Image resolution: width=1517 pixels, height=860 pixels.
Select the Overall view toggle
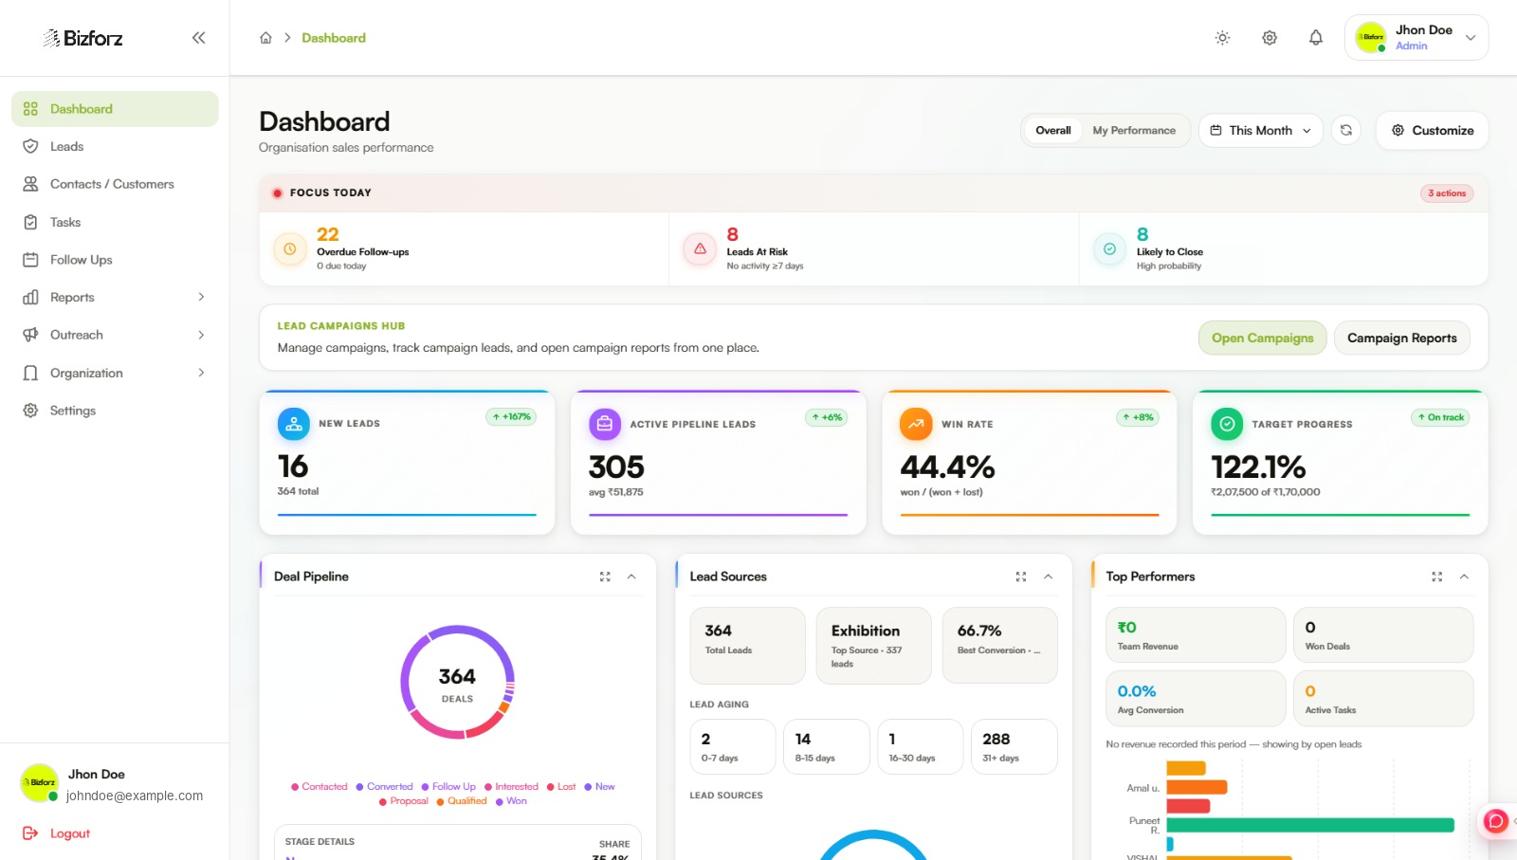(1053, 130)
